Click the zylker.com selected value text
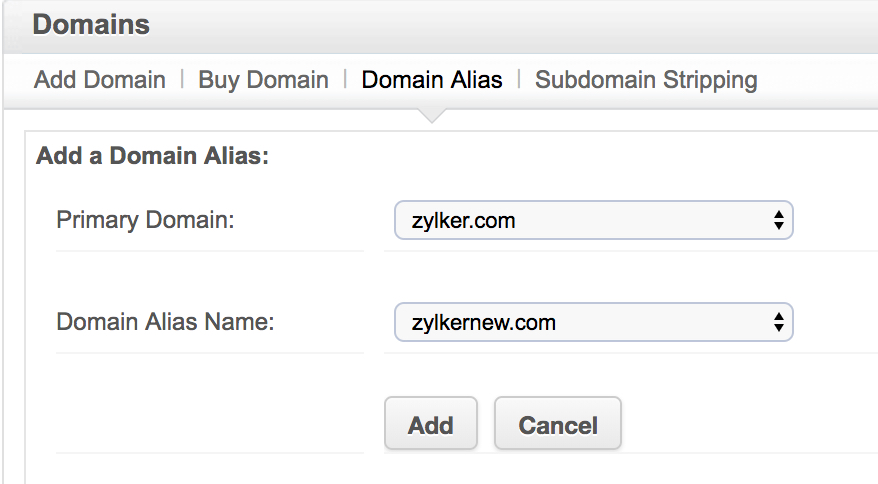 (463, 221)
